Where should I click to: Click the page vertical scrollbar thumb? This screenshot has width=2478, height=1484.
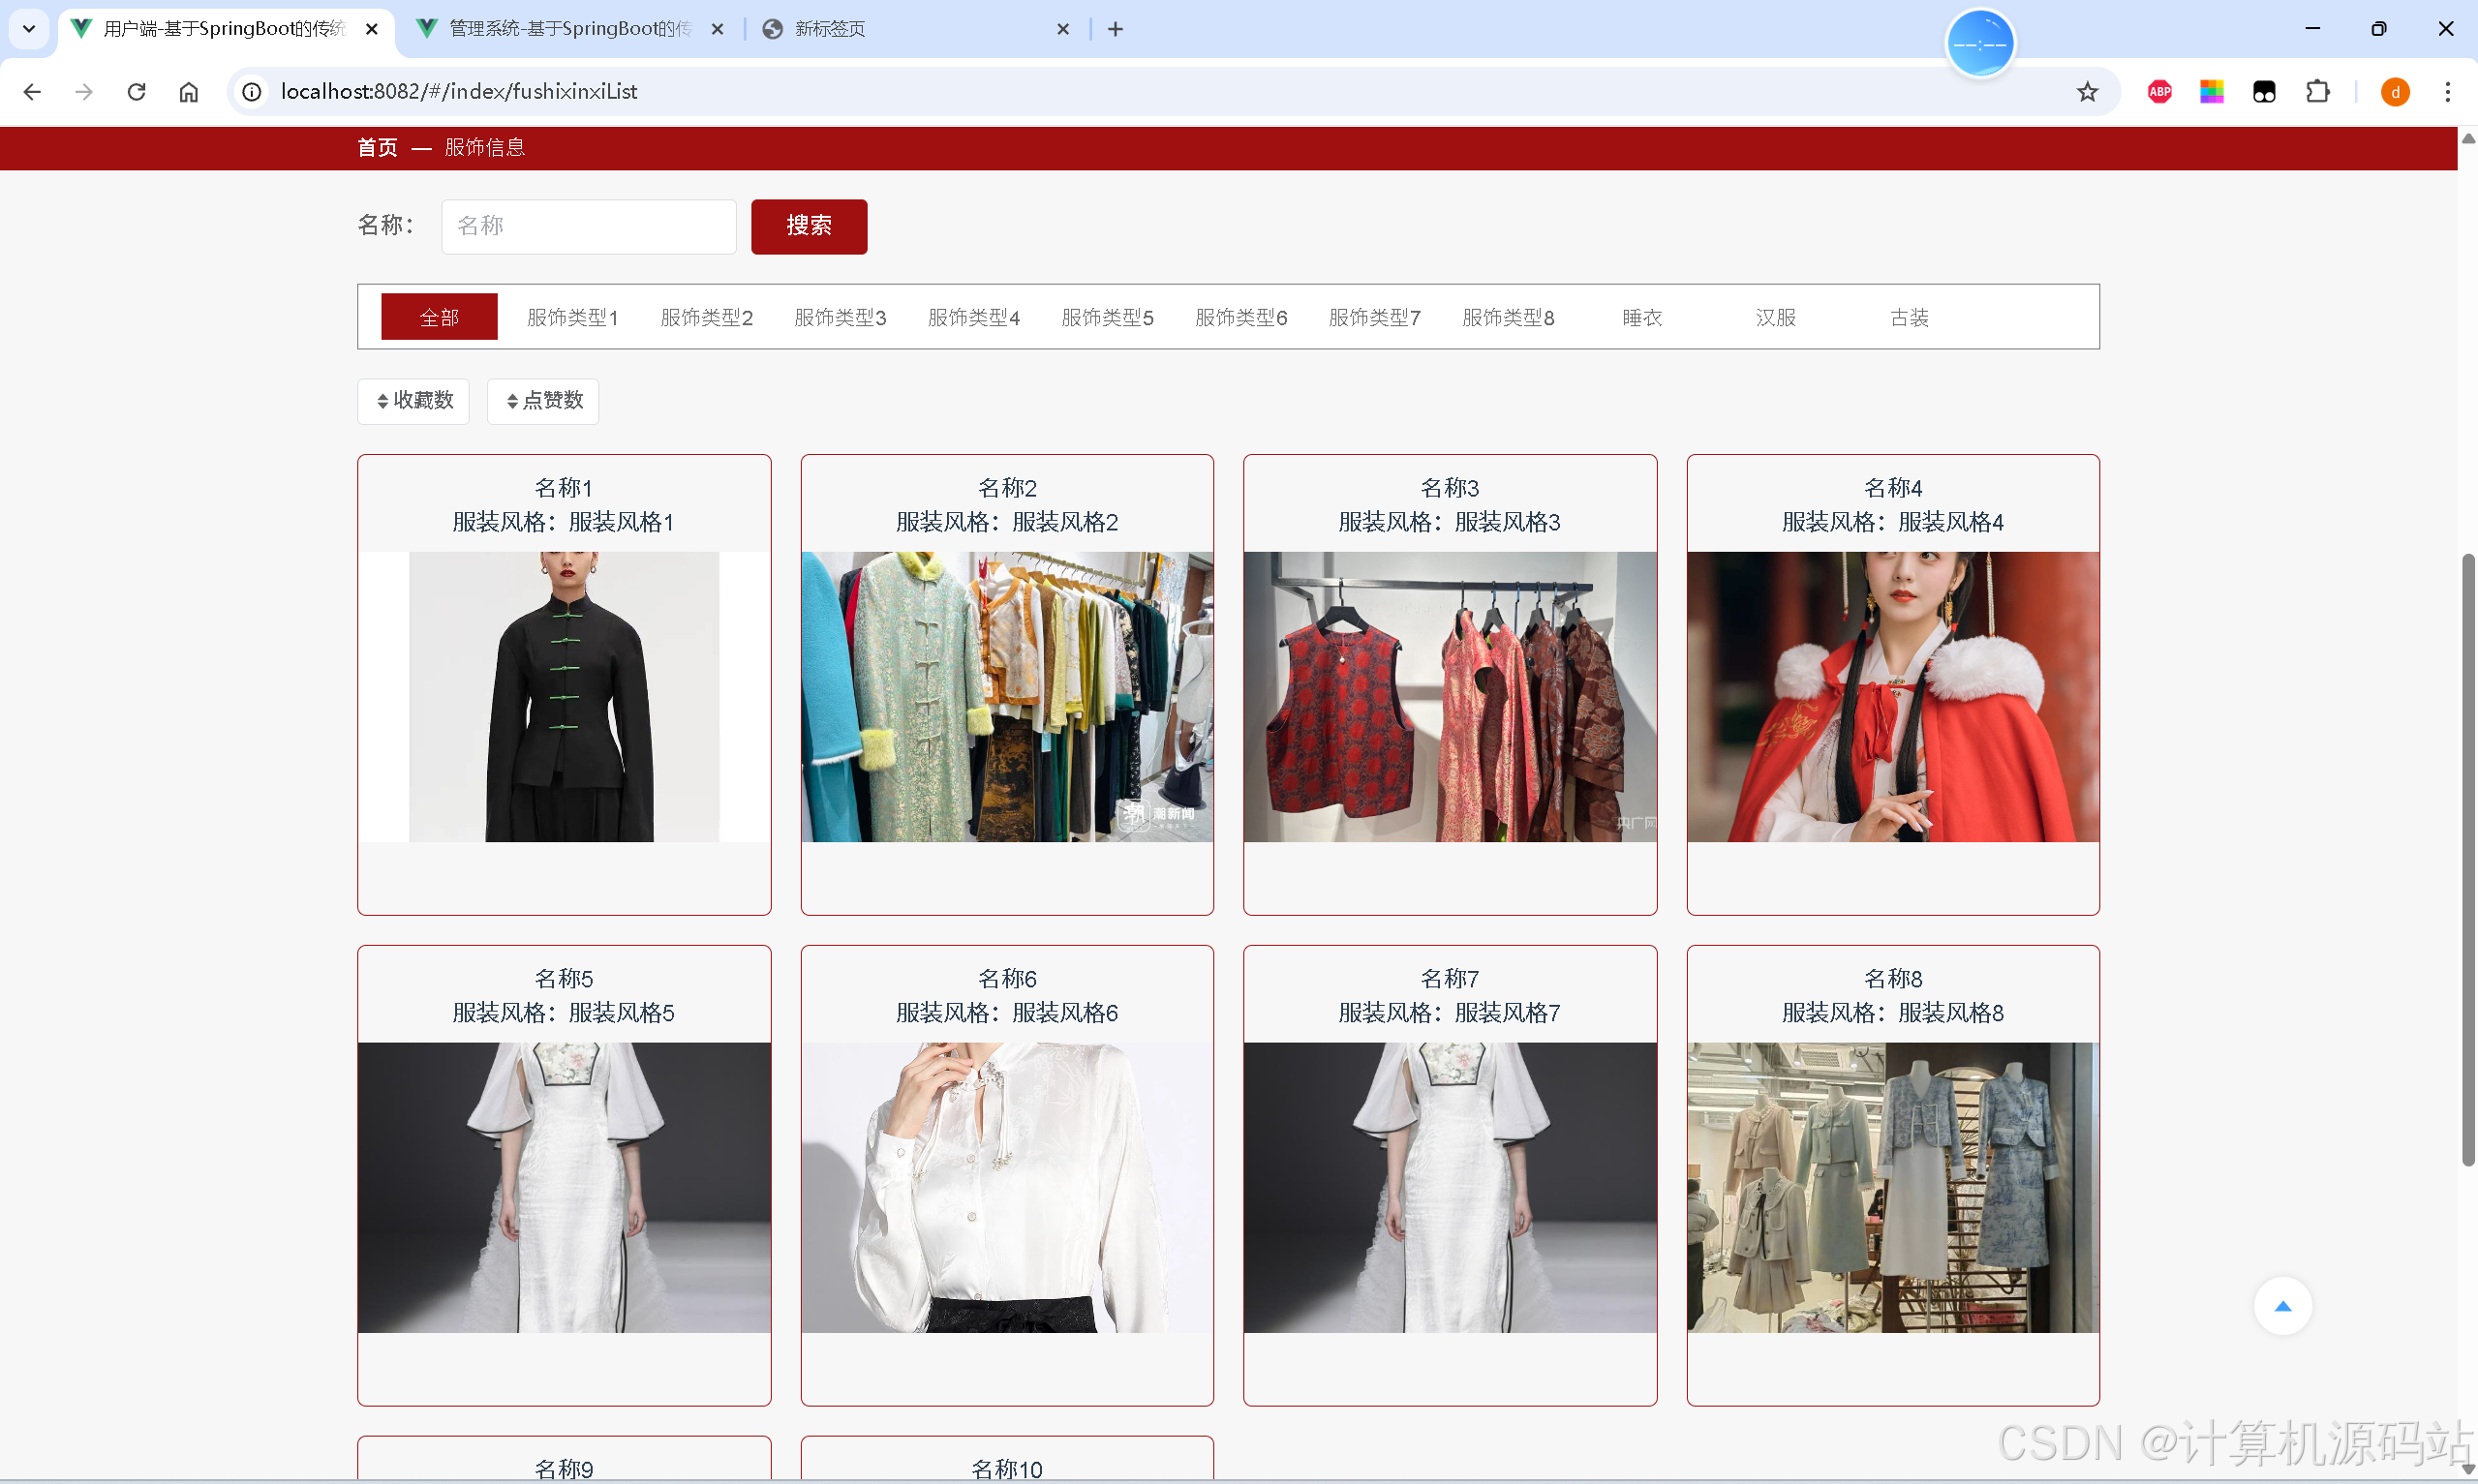point(2467,858)
